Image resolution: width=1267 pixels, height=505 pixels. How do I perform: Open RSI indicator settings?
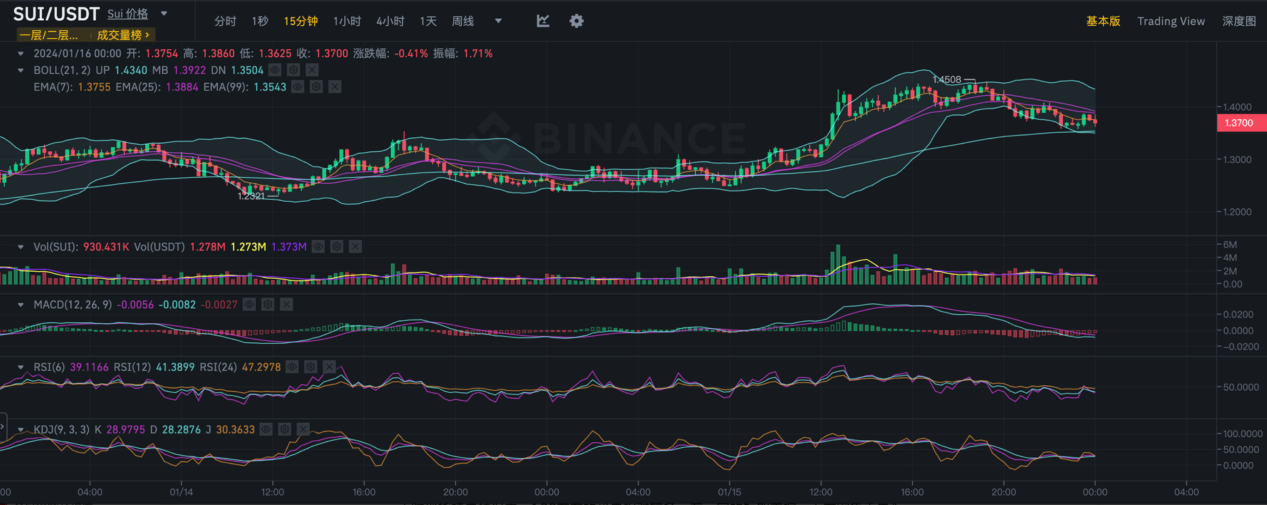(311, 367)
